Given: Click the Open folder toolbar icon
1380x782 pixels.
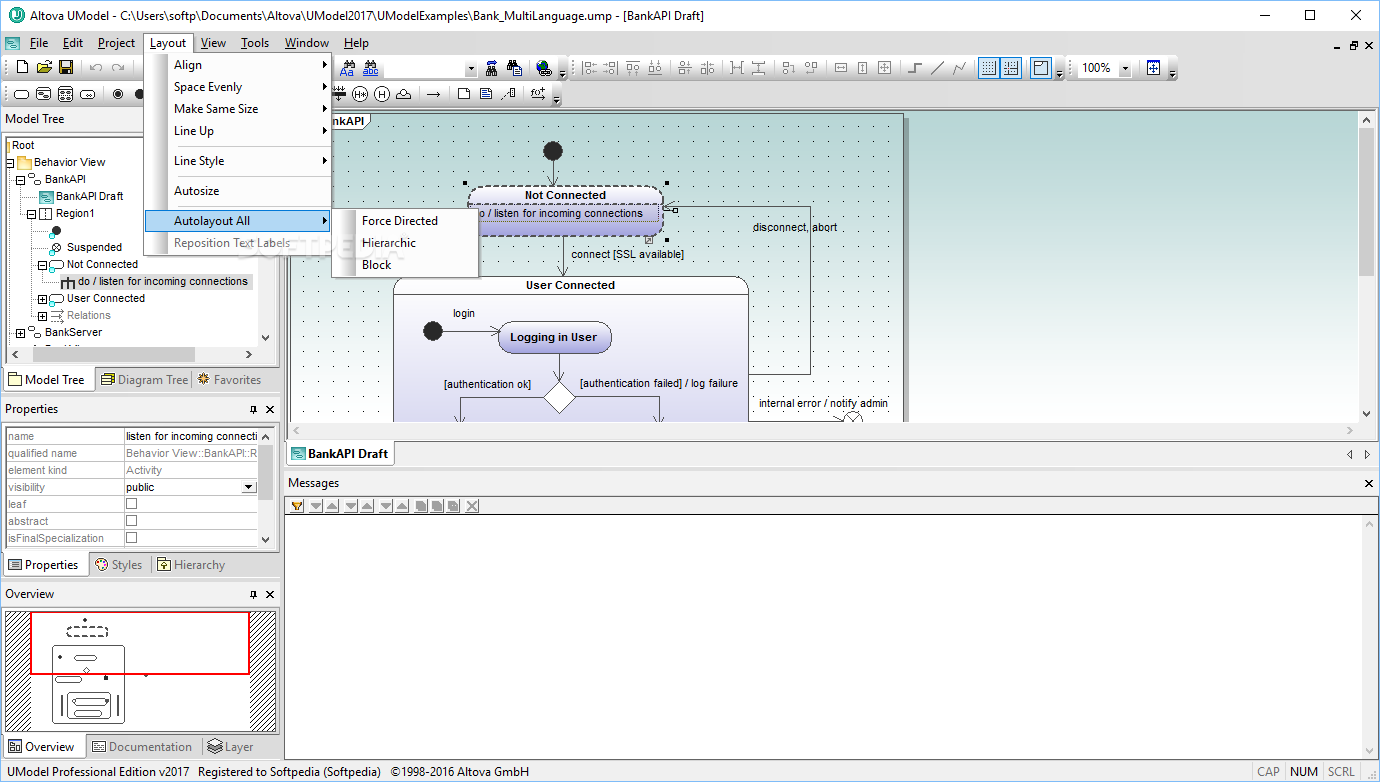Looking at the screenshot, I should click(44, 67).
